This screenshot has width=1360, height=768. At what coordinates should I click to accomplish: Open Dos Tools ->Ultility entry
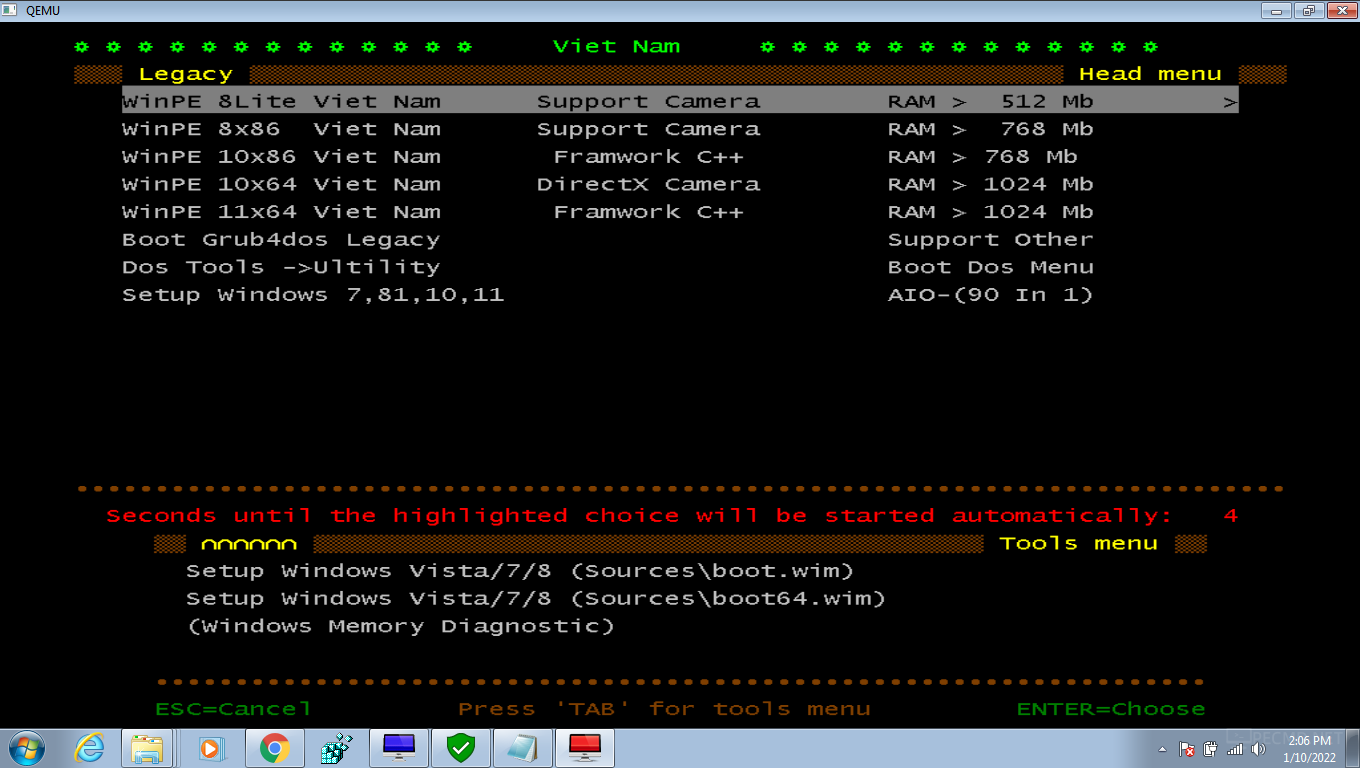point(281,267)
